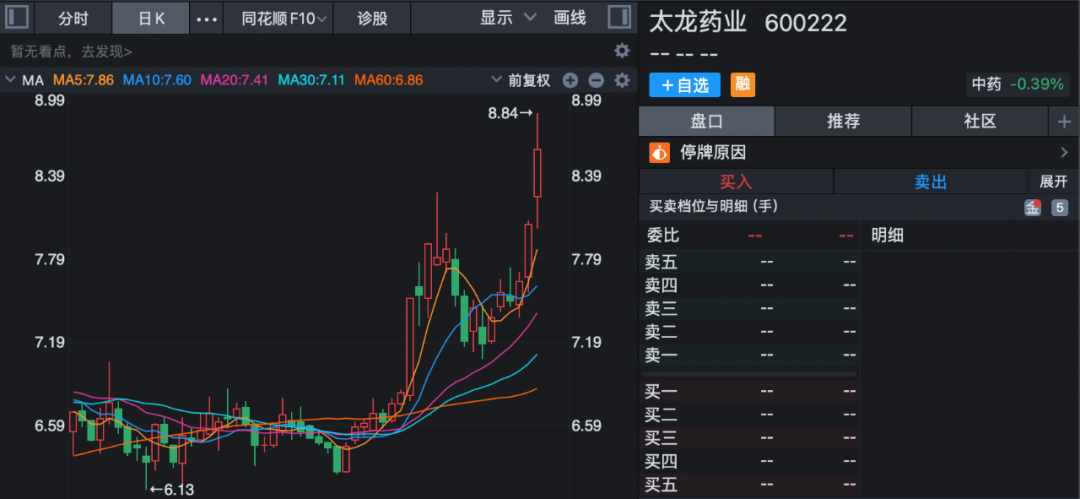Toggle the right sidebar panel icon

619,17
